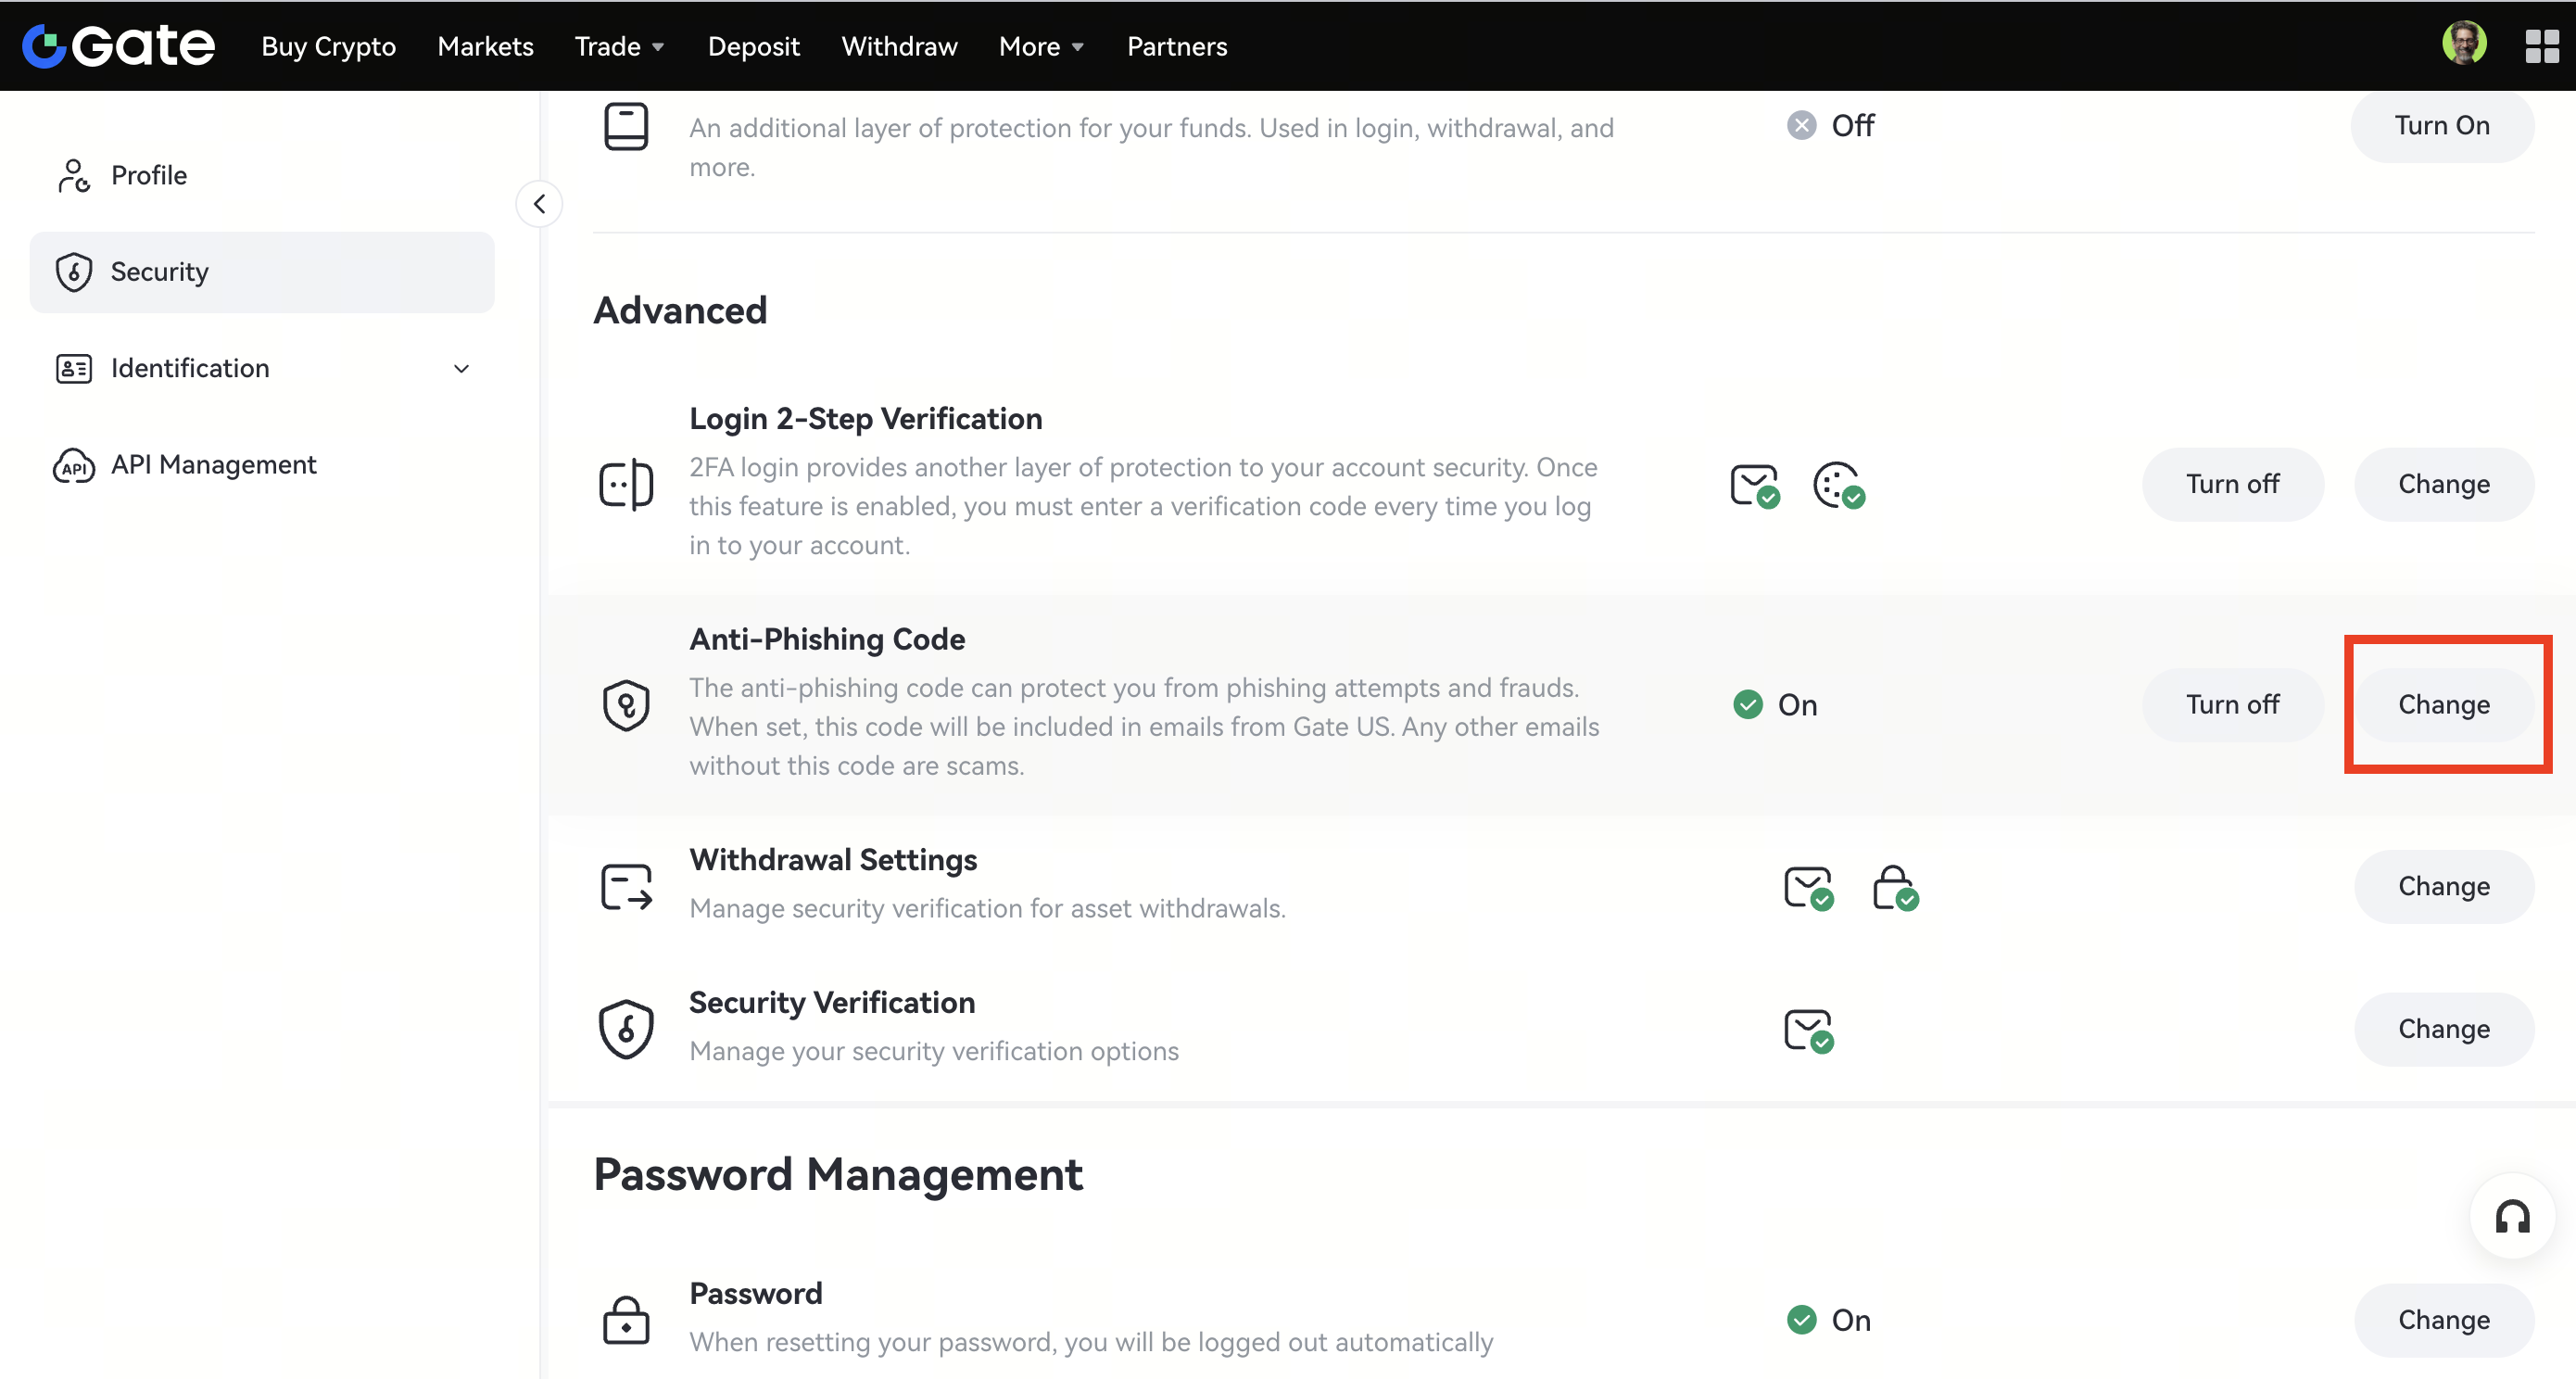Viewport: 2576px width, 1379px height.
Task: Click the Login 2-Step Verification icon
Action: coord(626,485)
